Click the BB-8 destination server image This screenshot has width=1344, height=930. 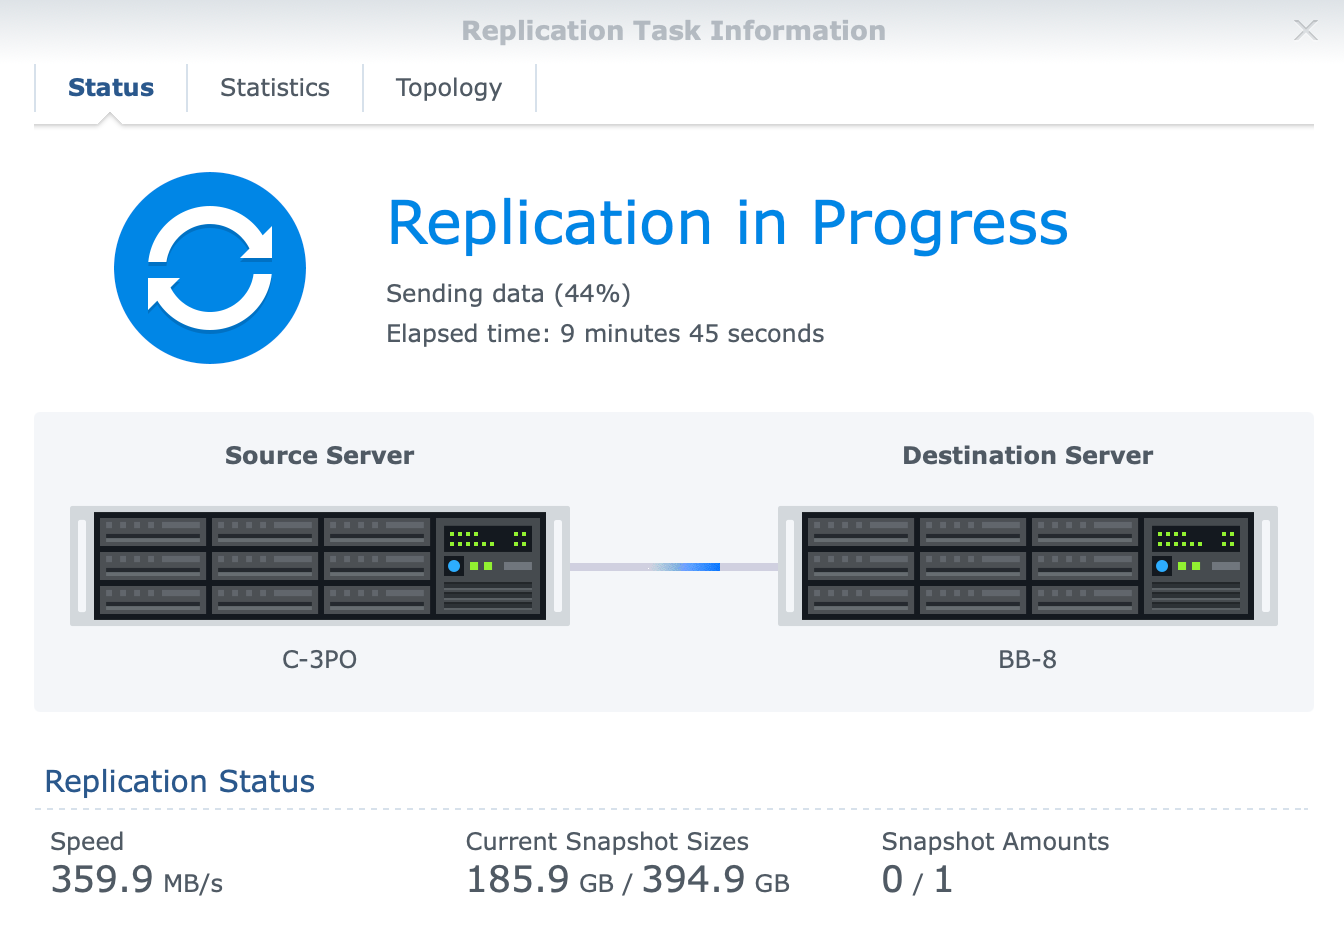(1028, 566)
